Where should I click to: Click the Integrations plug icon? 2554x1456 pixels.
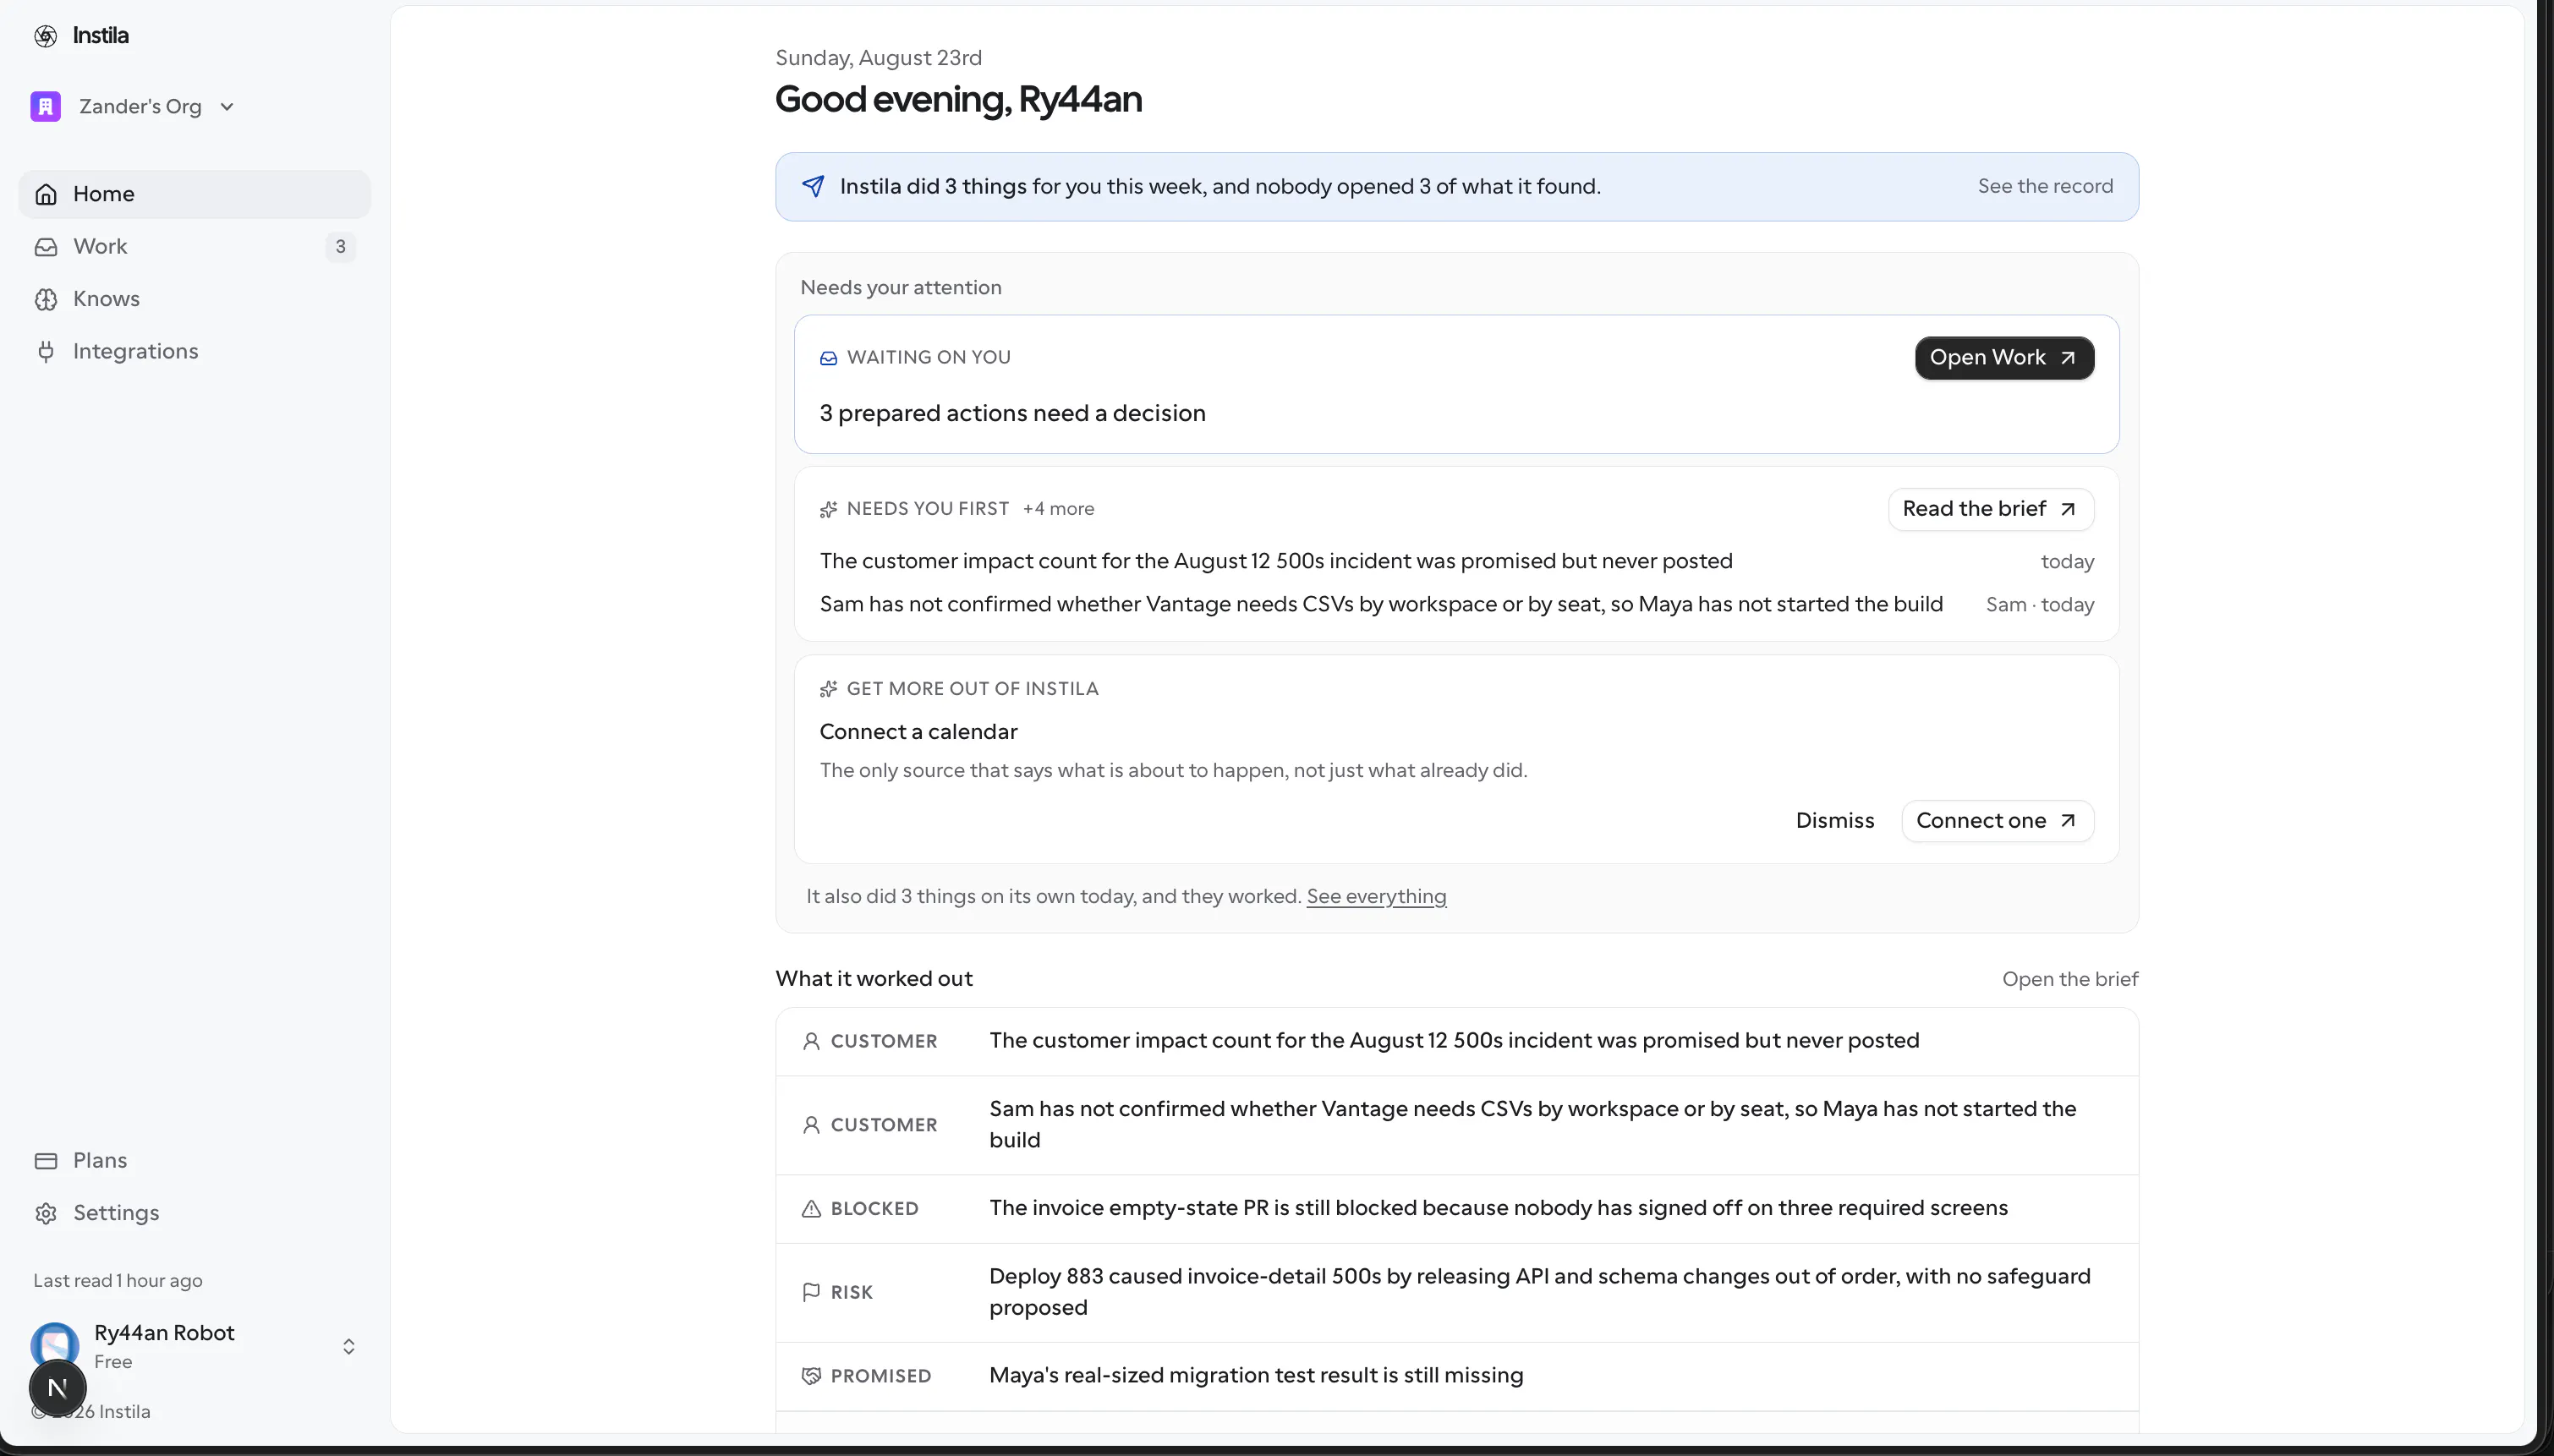[x=45, y=352]
